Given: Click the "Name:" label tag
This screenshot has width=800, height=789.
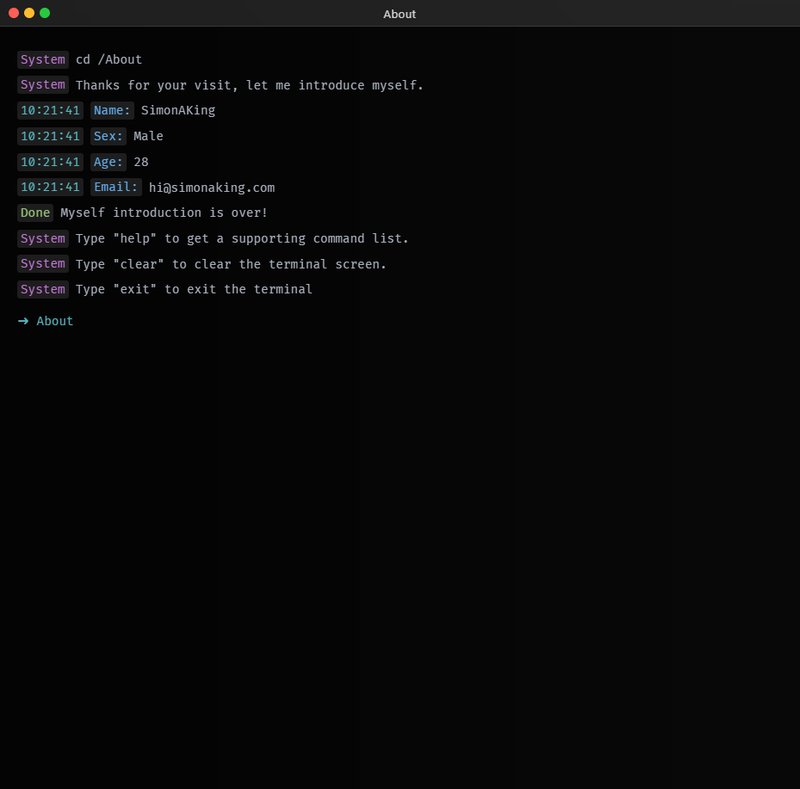Looking at the screenshot, I should pos(112,110).
